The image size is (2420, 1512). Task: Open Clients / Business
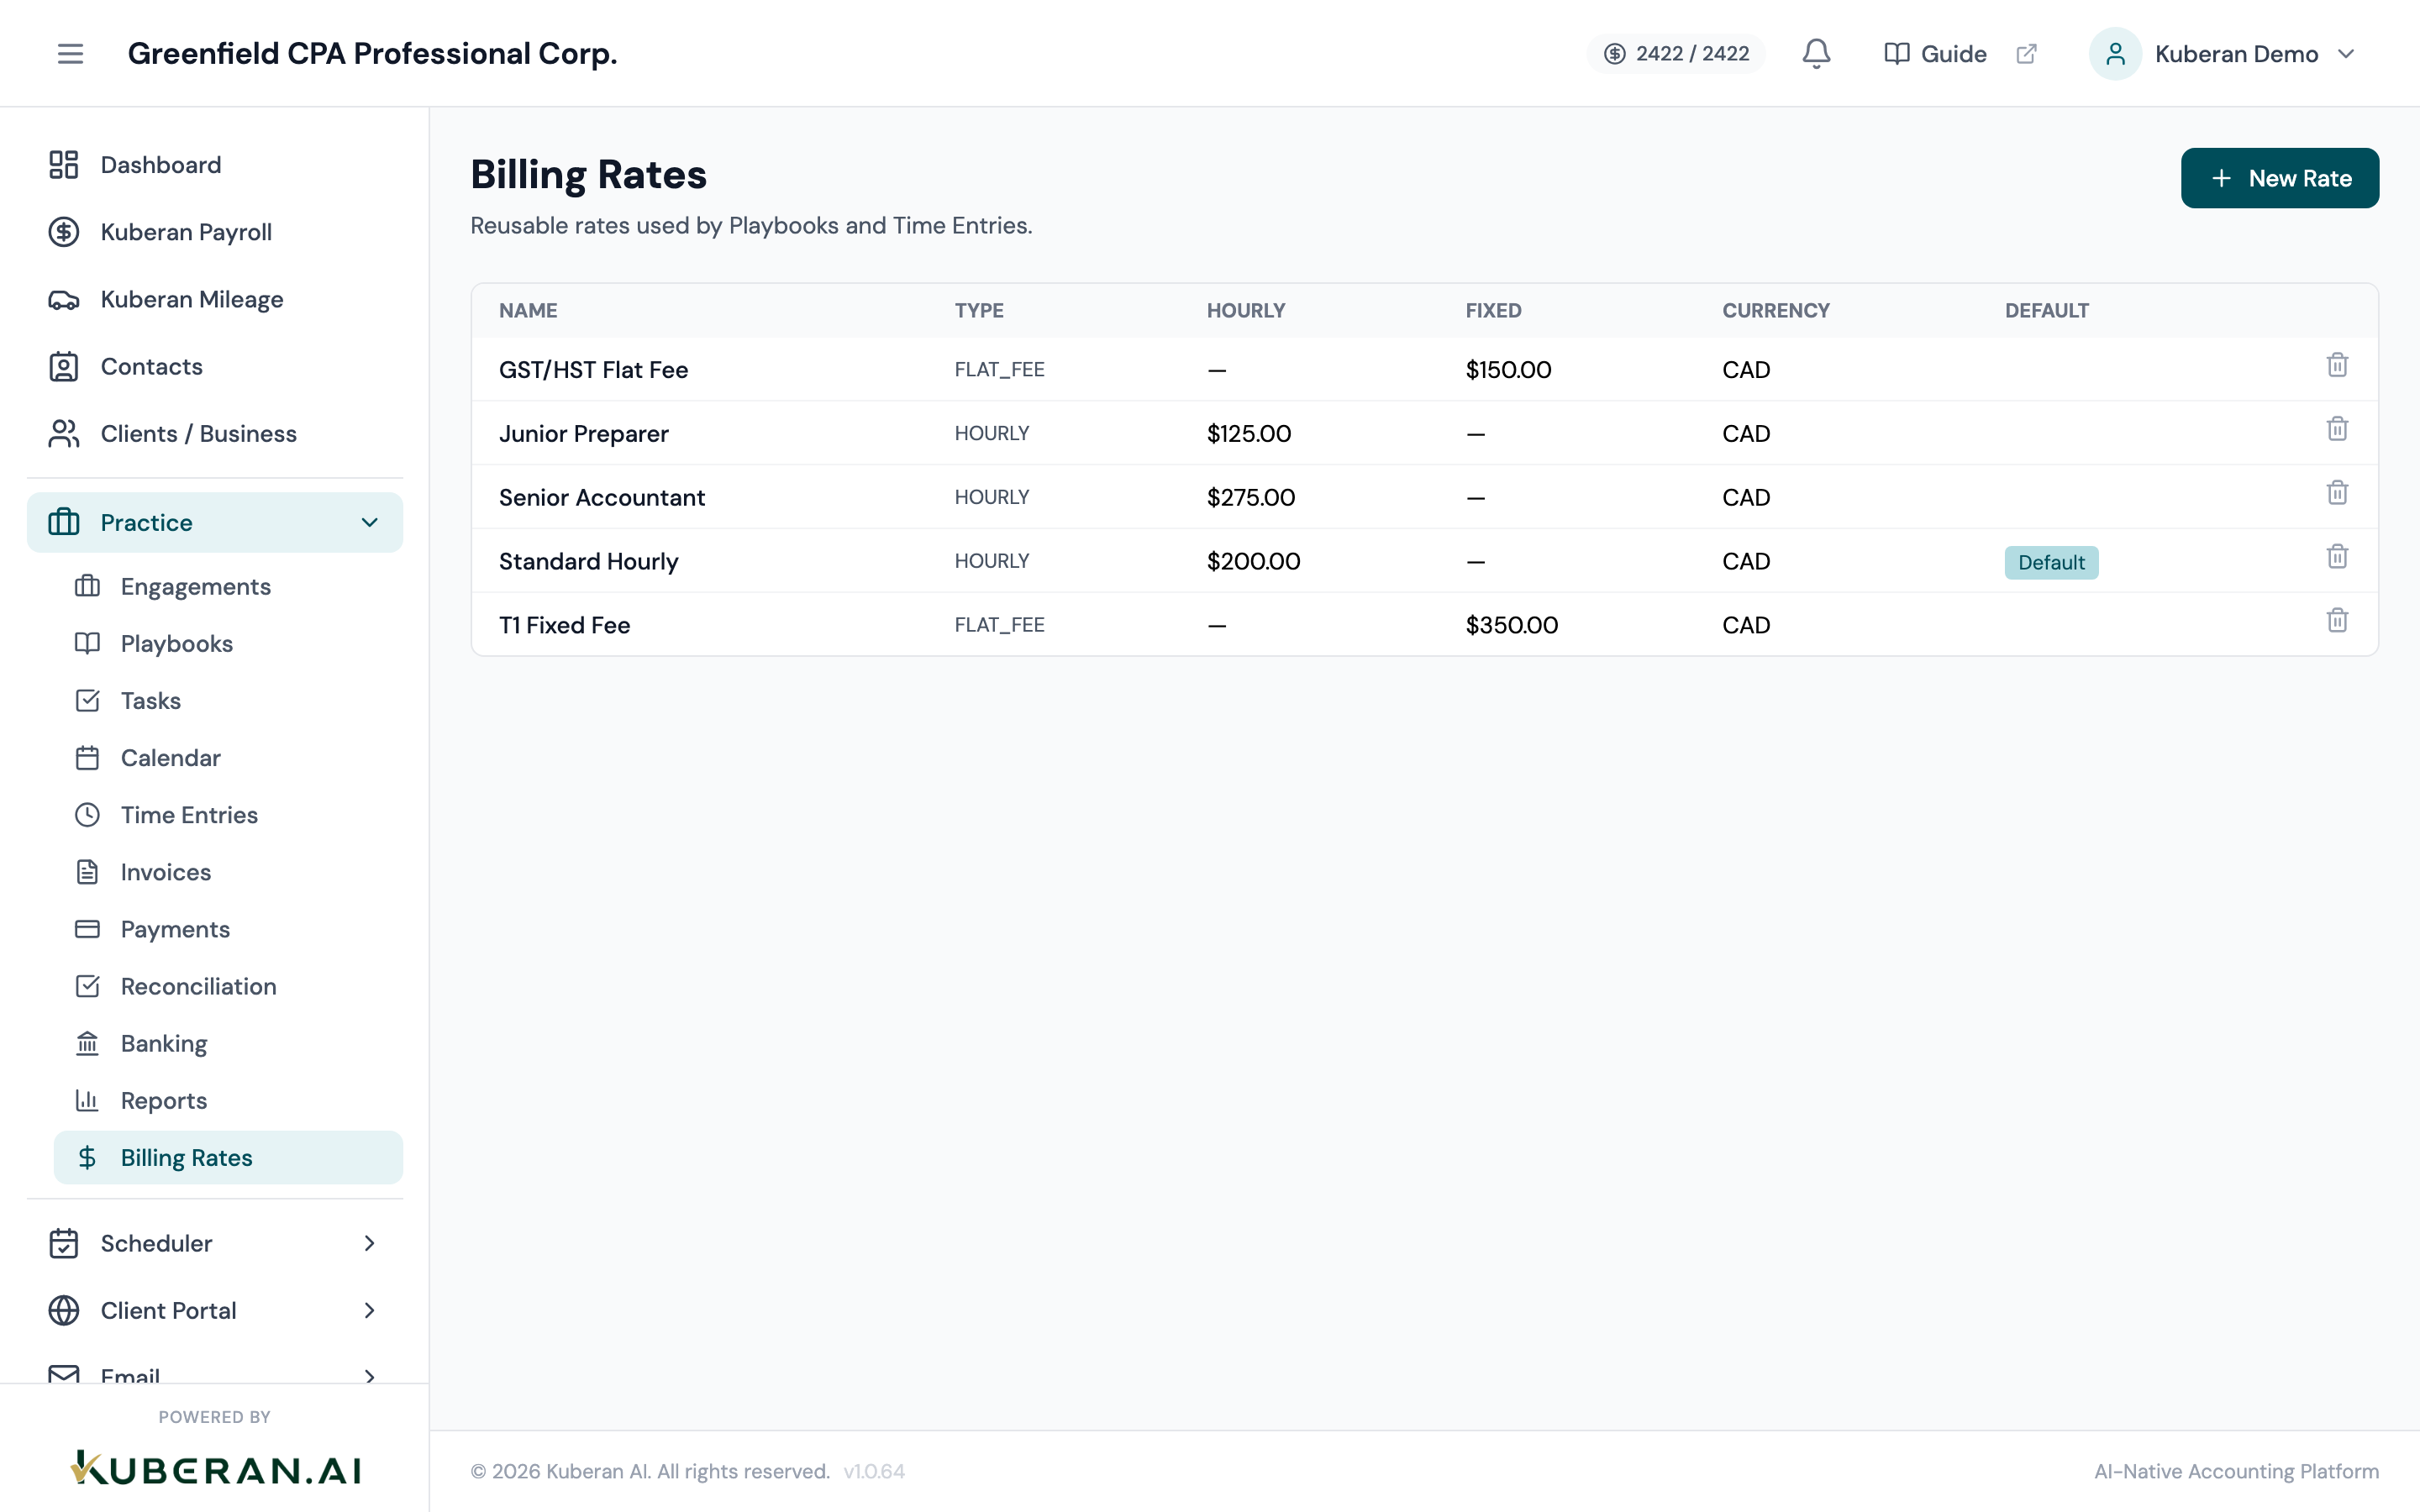[x=215, y=433]
